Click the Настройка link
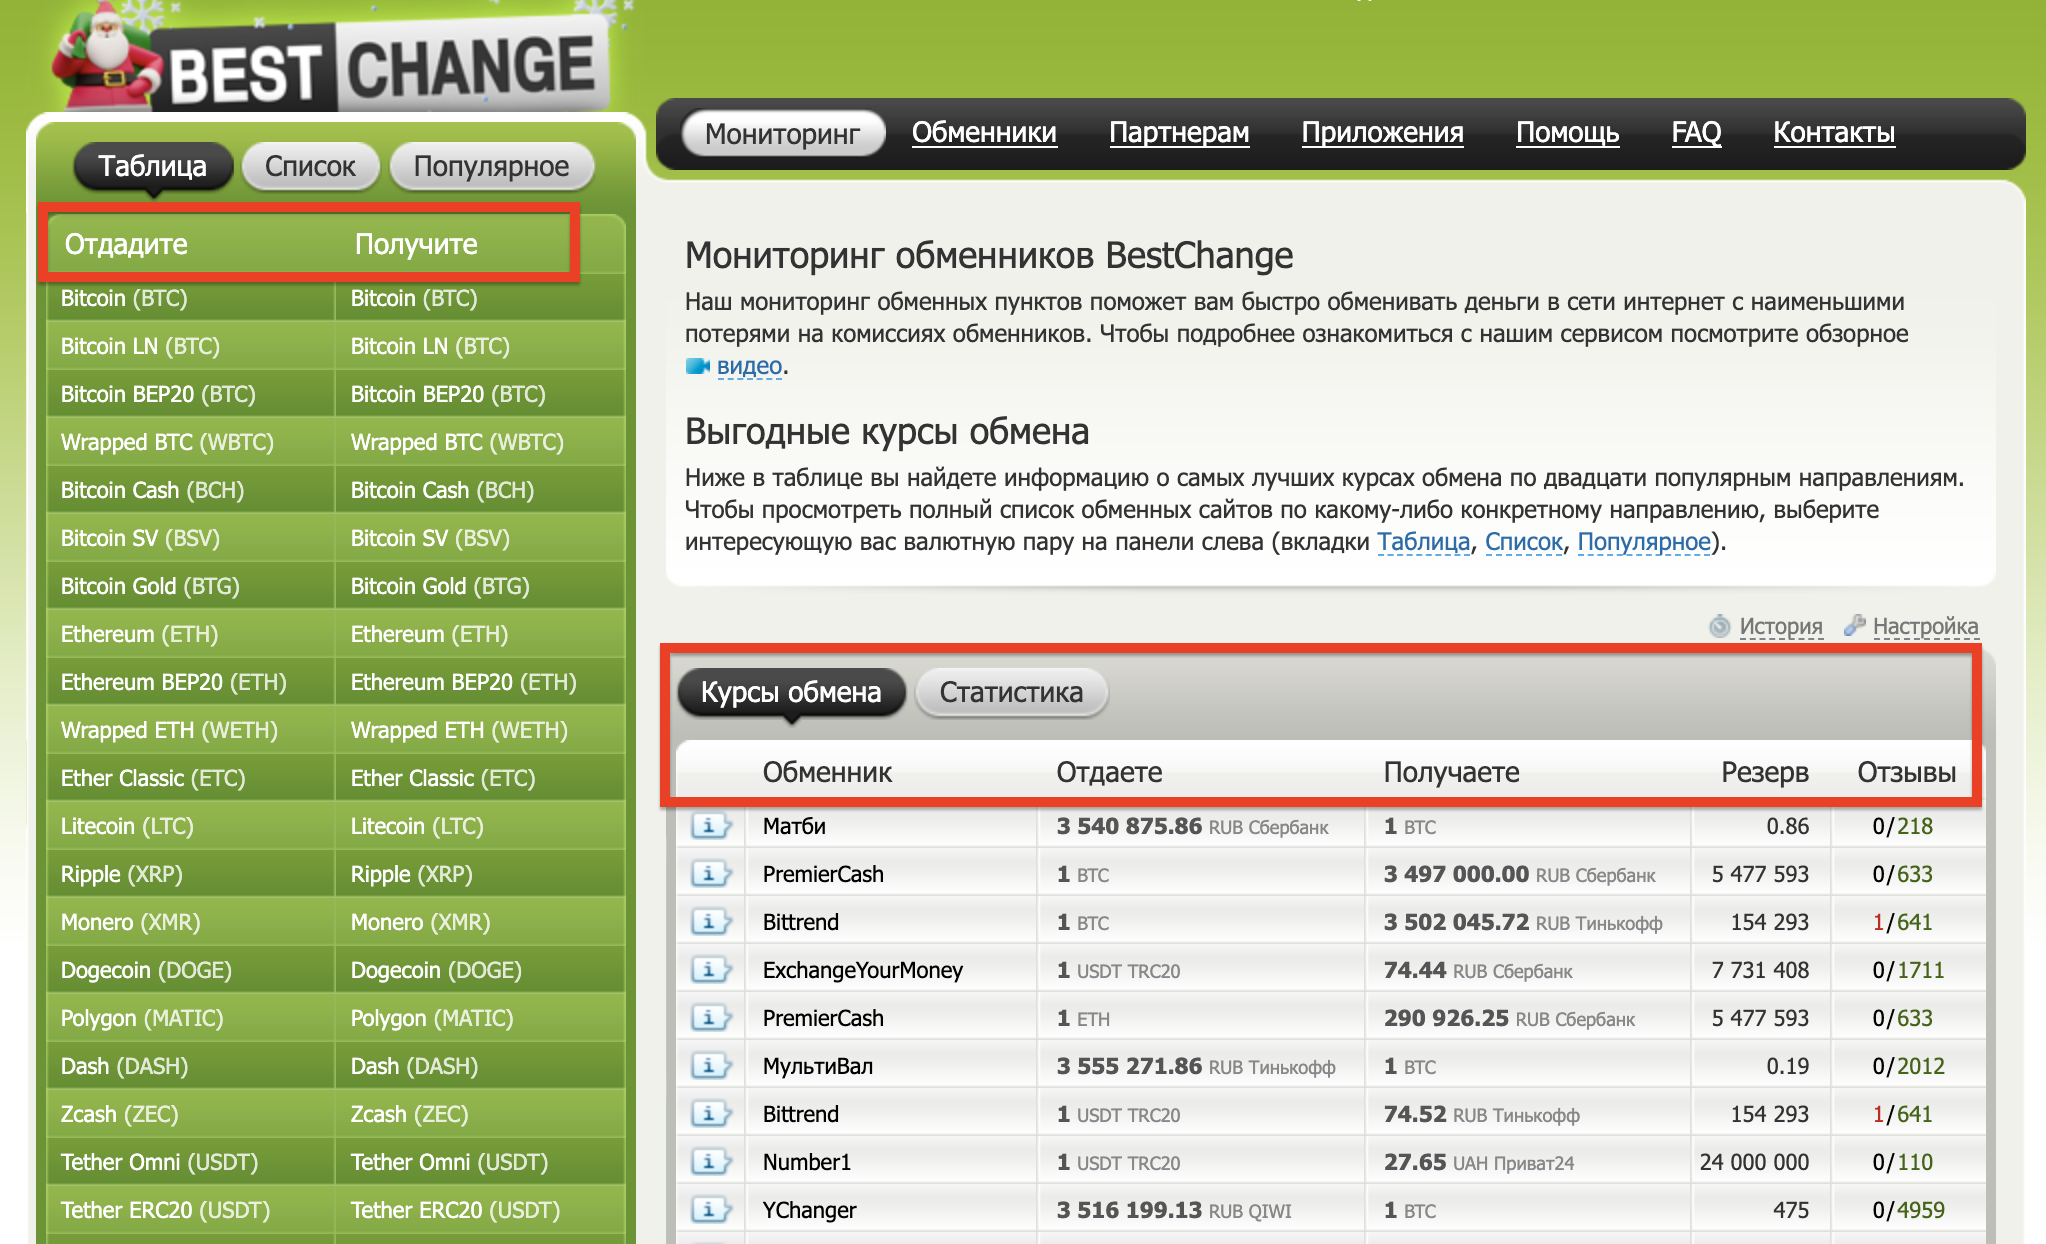 tap(1925, 626)
